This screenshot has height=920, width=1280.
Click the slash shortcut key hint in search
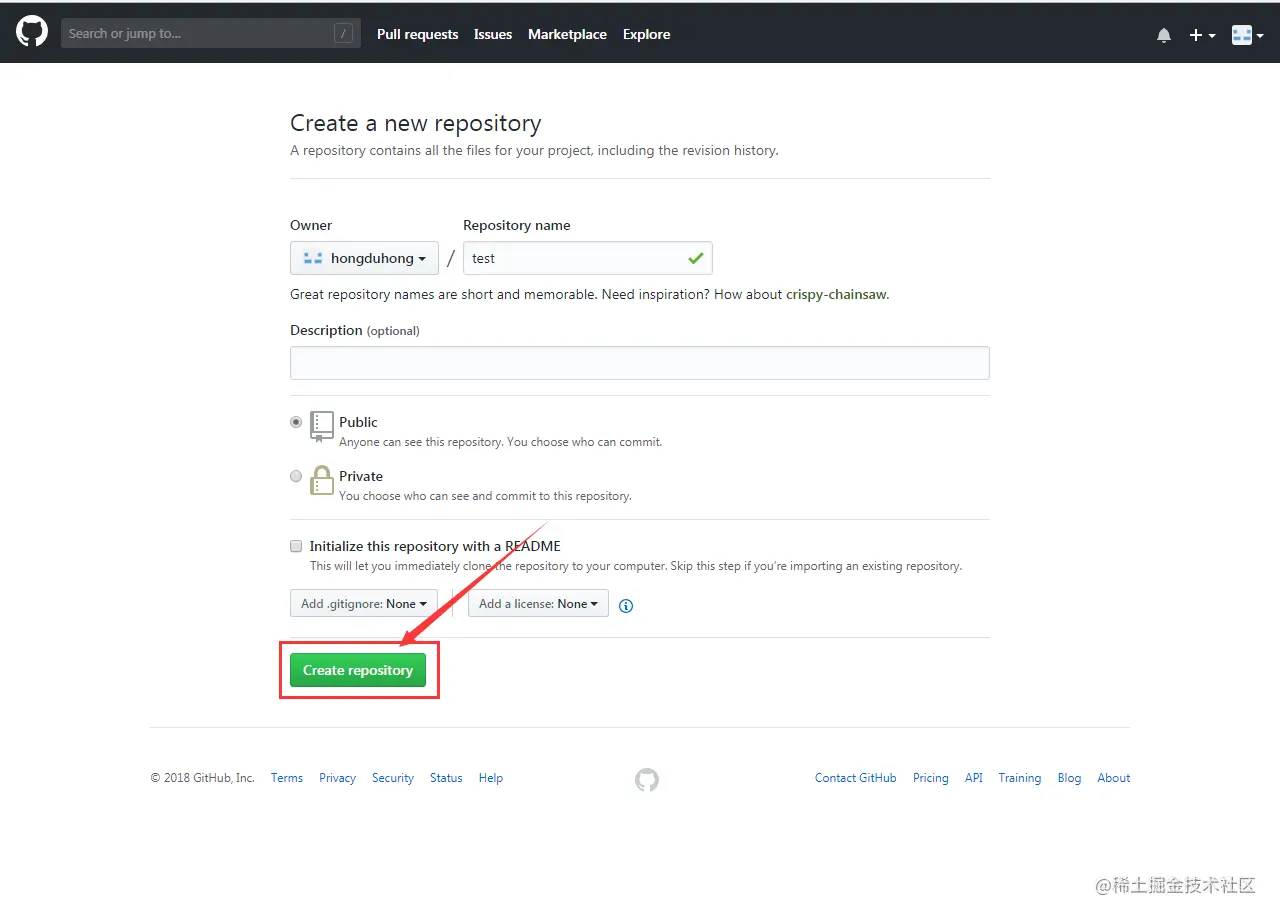pos(344,33)
